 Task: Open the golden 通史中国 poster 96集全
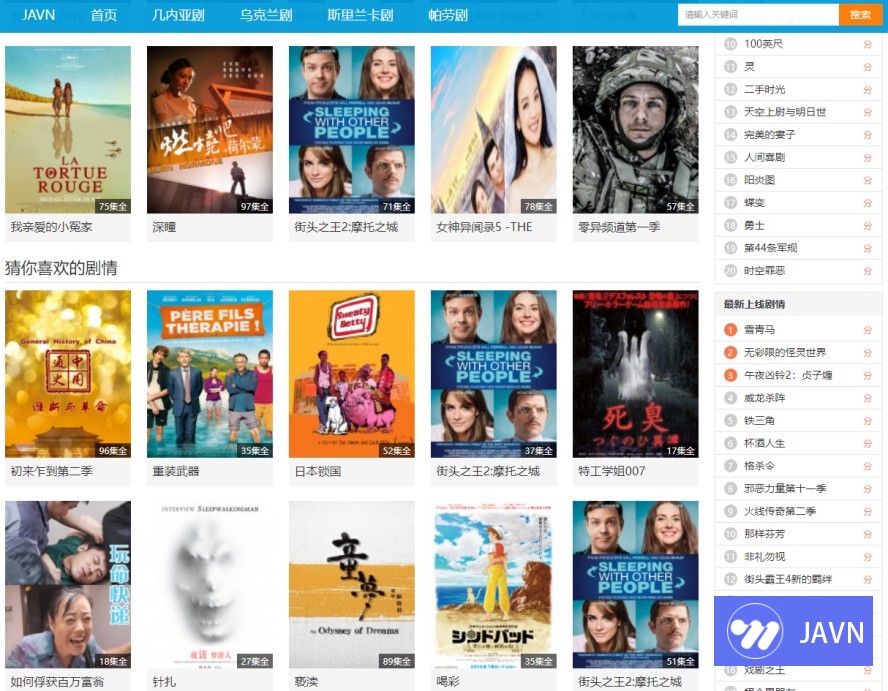pyautogui.click(x=68, y=374)
